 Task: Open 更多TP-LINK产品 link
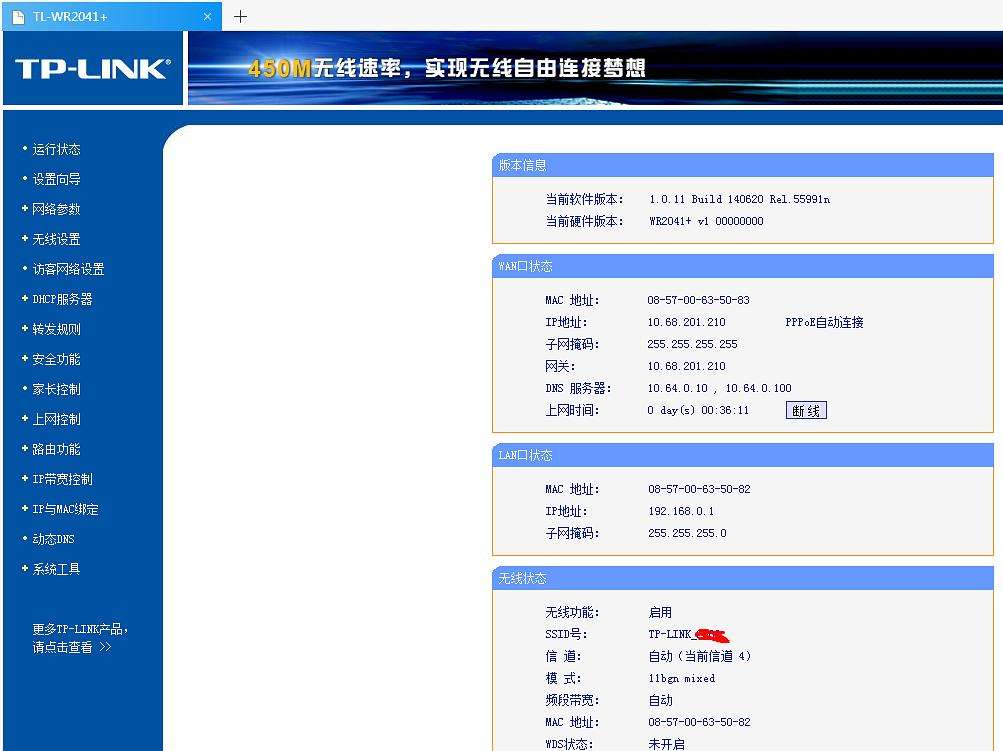[80, 638]
